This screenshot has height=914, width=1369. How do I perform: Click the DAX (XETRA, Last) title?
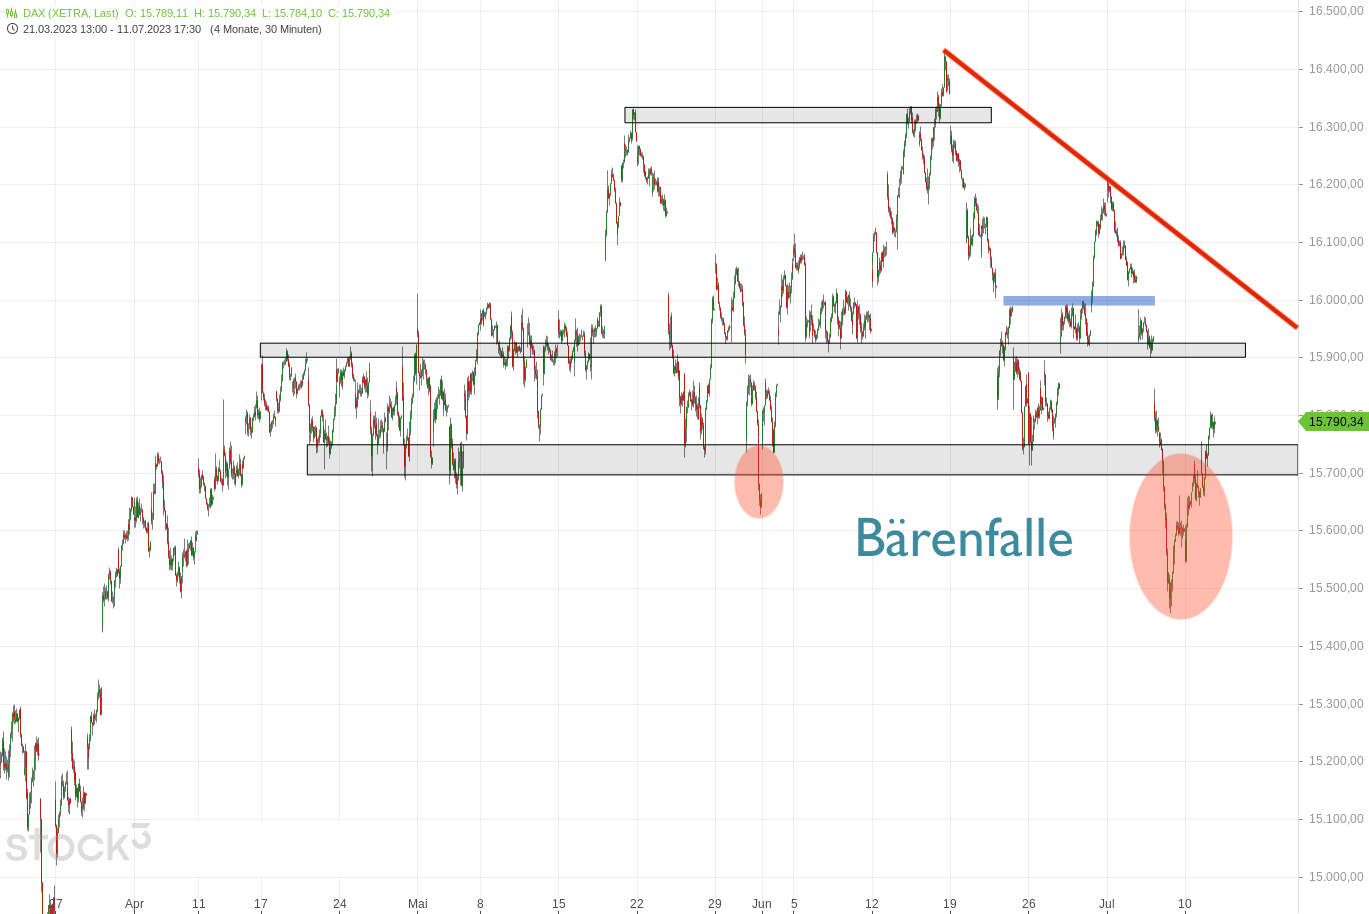coord(71,13)
